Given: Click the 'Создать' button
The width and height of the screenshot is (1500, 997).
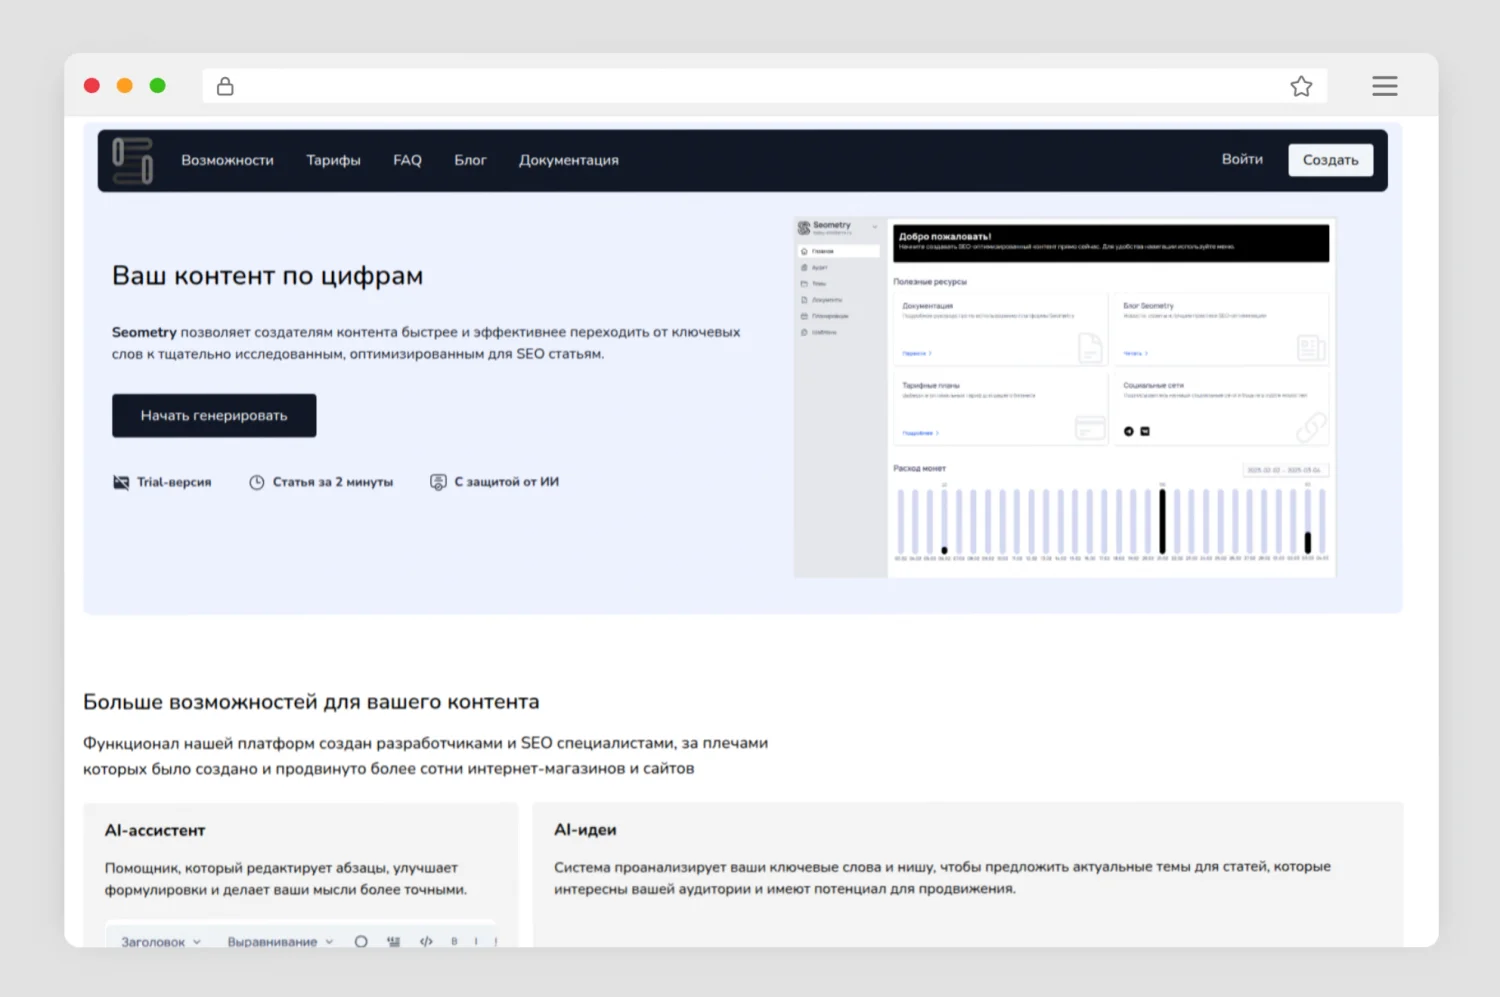Looking at the screenshot, I should 1330,160.
